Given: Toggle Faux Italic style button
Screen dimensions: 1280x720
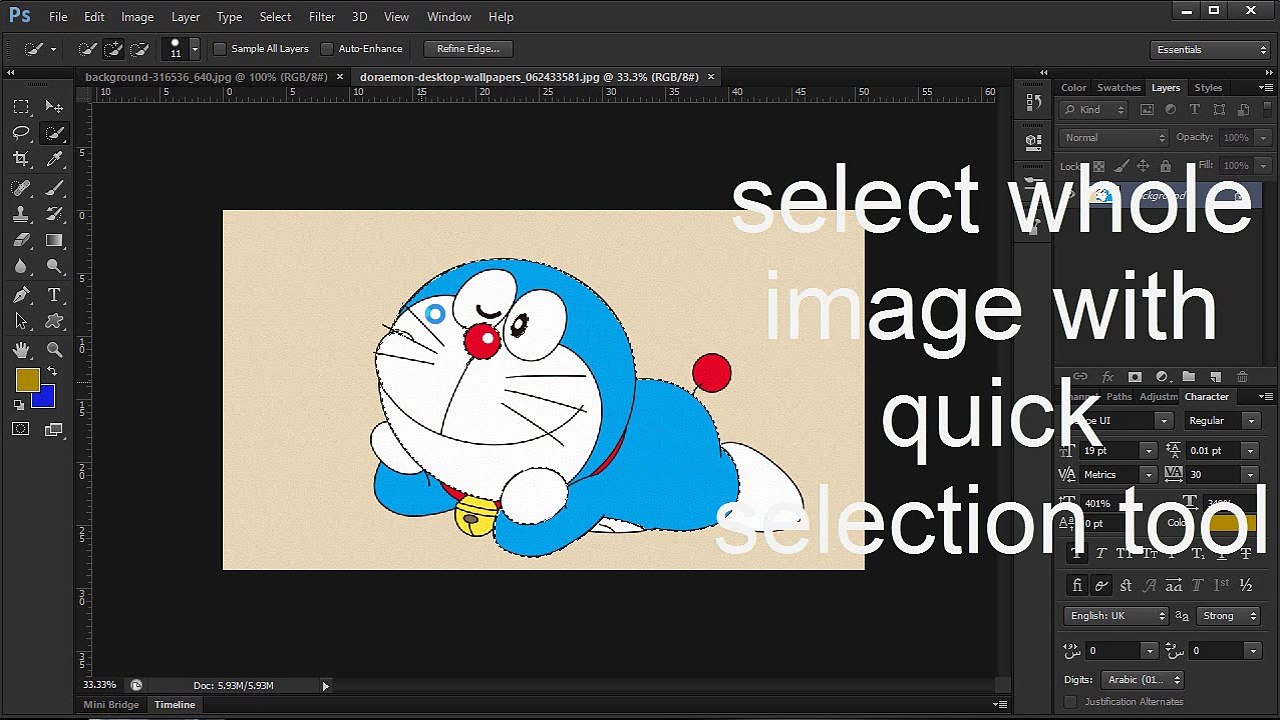Looking at the screenshot, I should (1101, 553).
